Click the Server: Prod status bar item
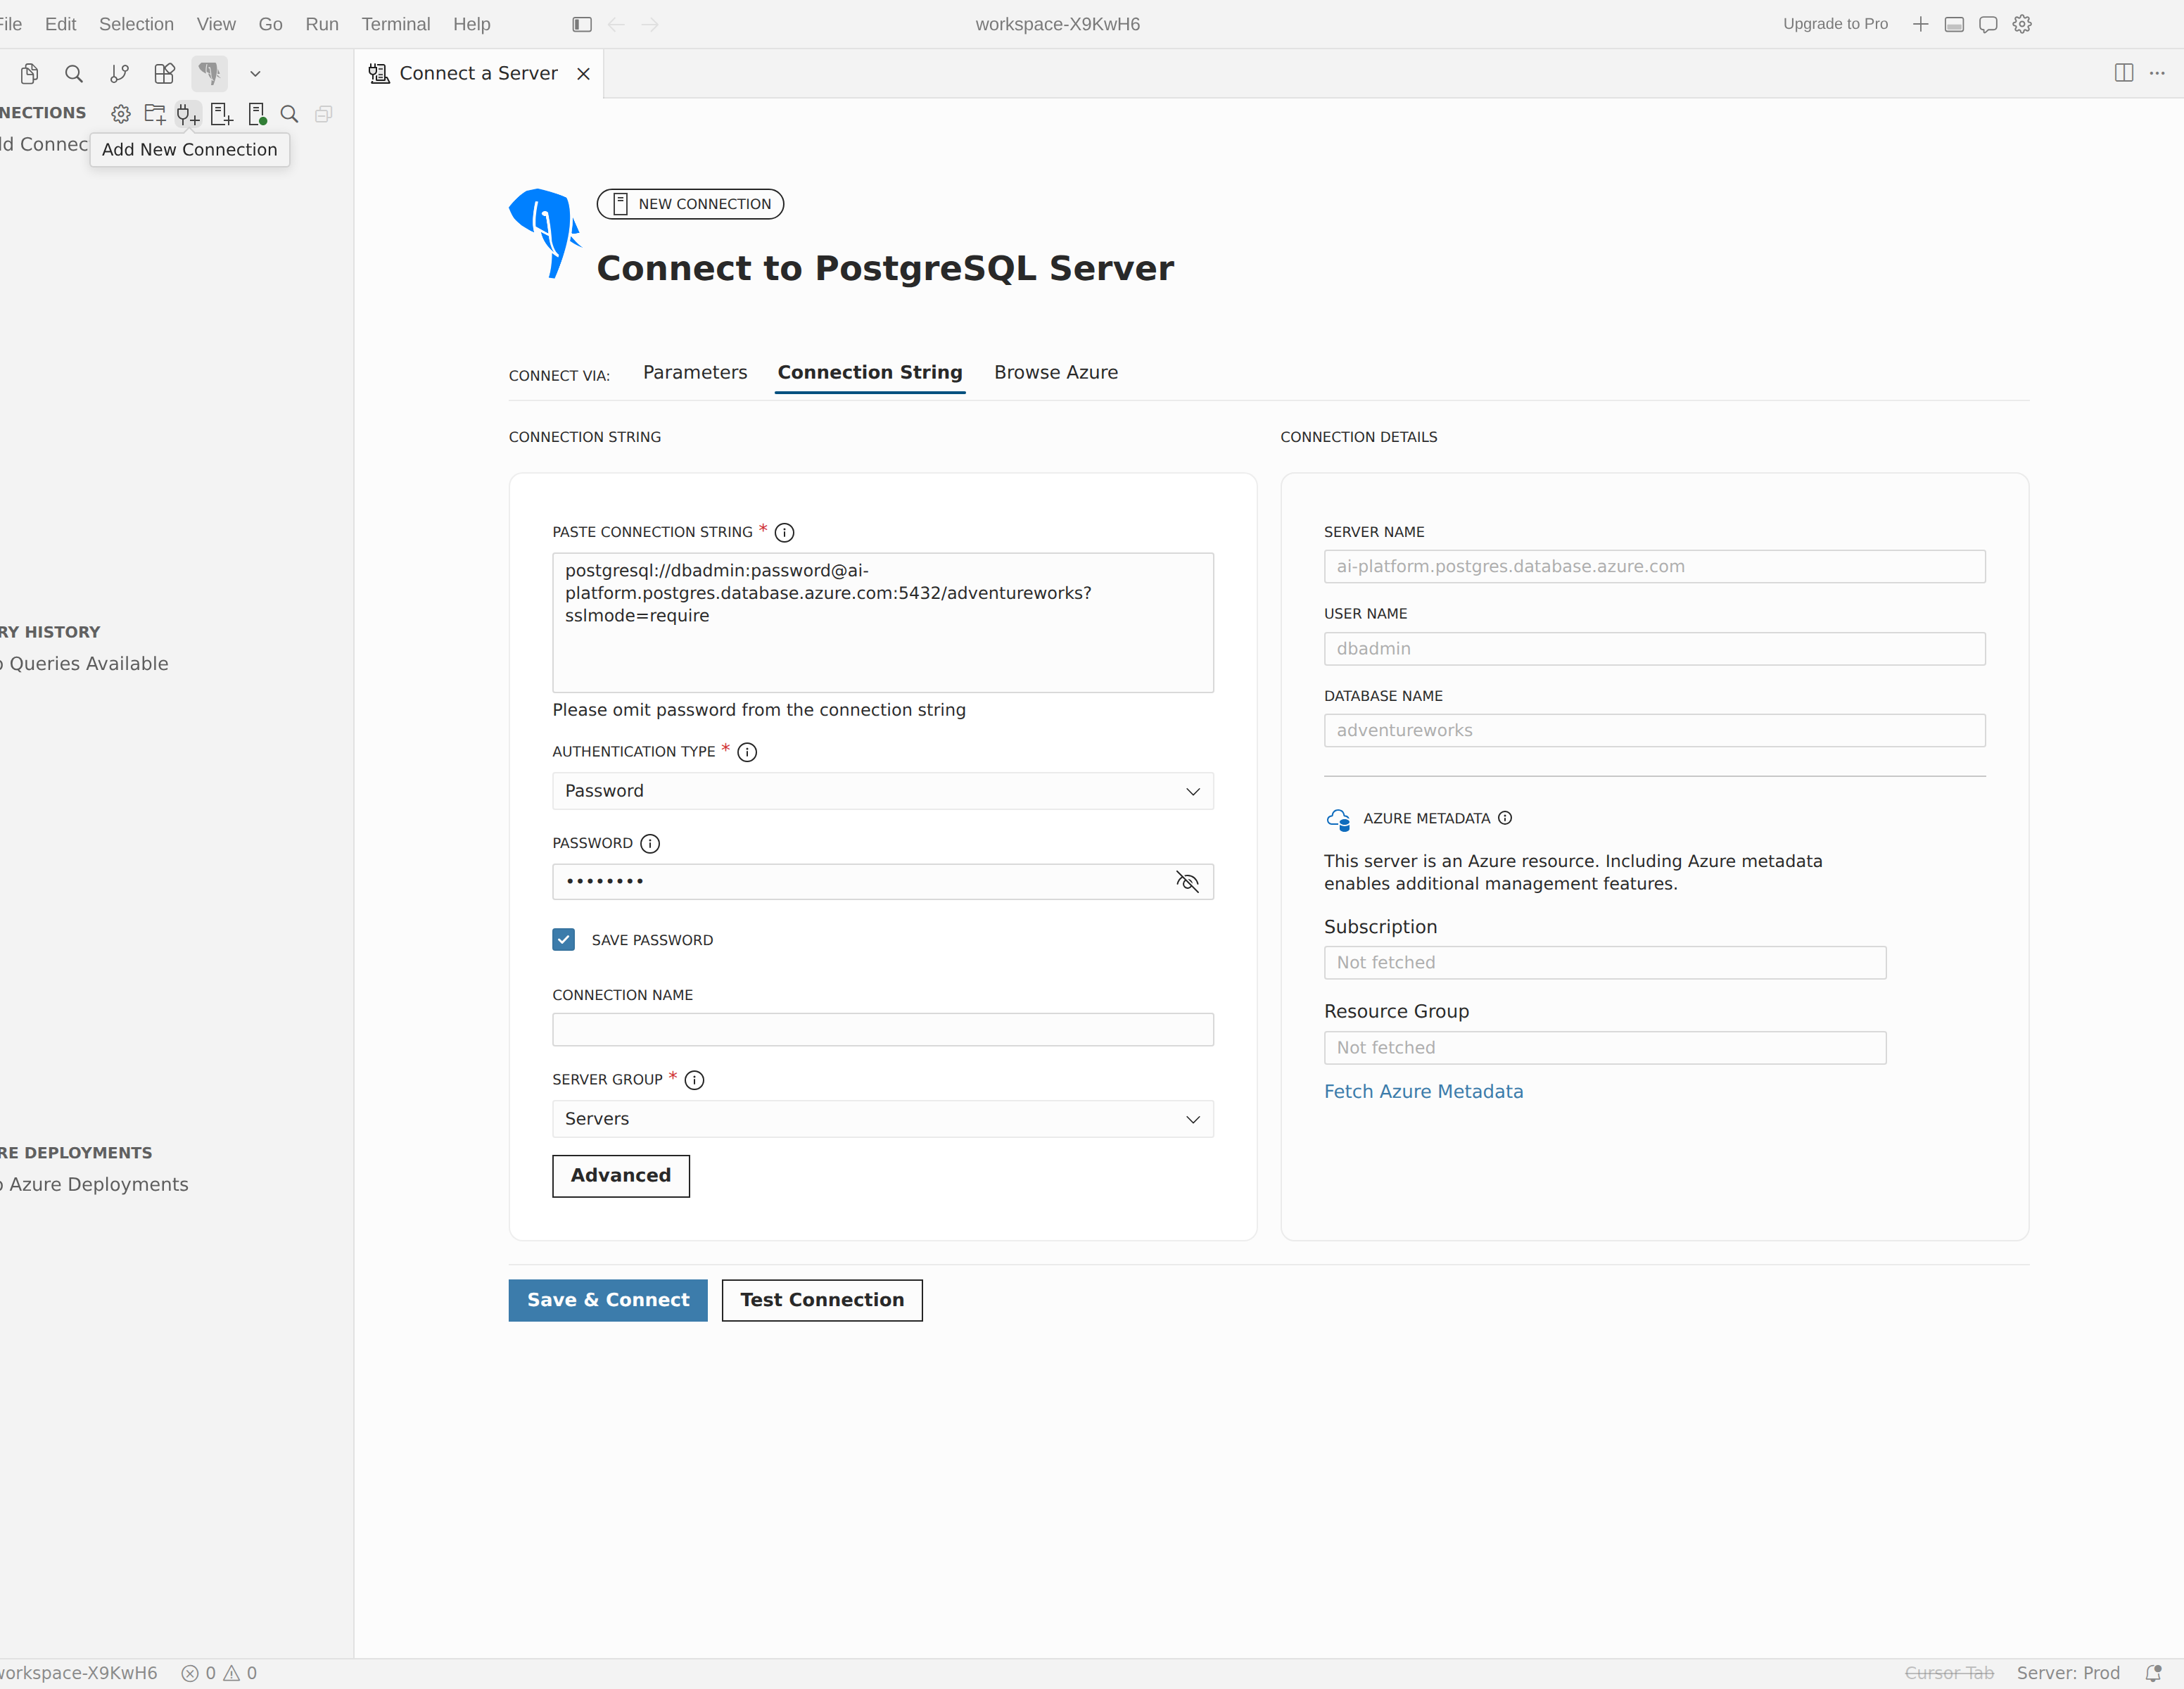The image size is (2184, 1689). click(x=2068, y=1673)
